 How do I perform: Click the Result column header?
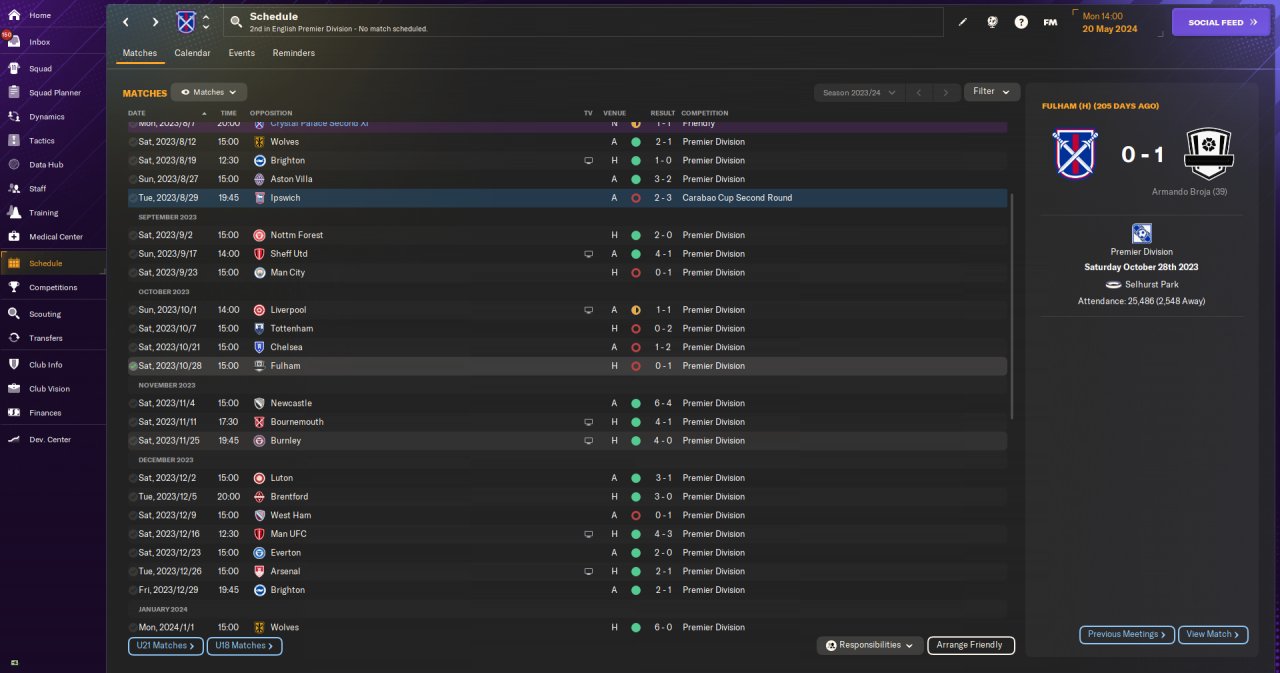pyautogui.click(x=663, y=113)
